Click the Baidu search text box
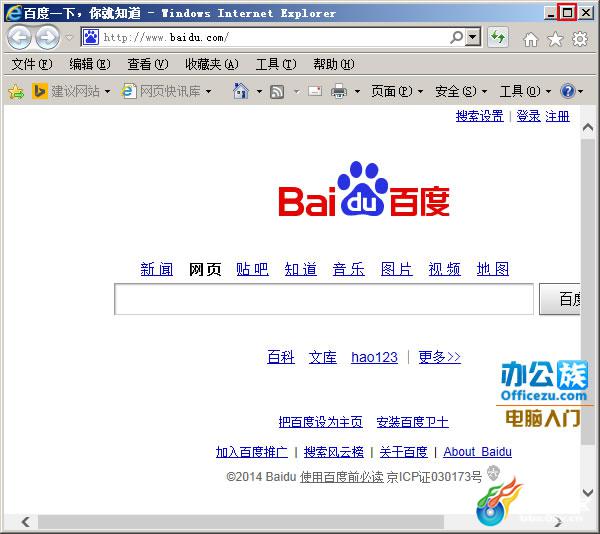The image size is (600, 534). (x=324, y=299)
